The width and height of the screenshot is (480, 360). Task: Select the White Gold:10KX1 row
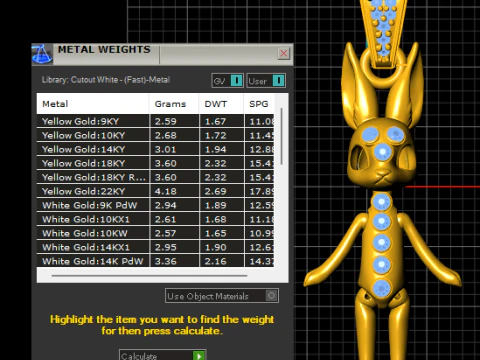[x=155, y=219]
